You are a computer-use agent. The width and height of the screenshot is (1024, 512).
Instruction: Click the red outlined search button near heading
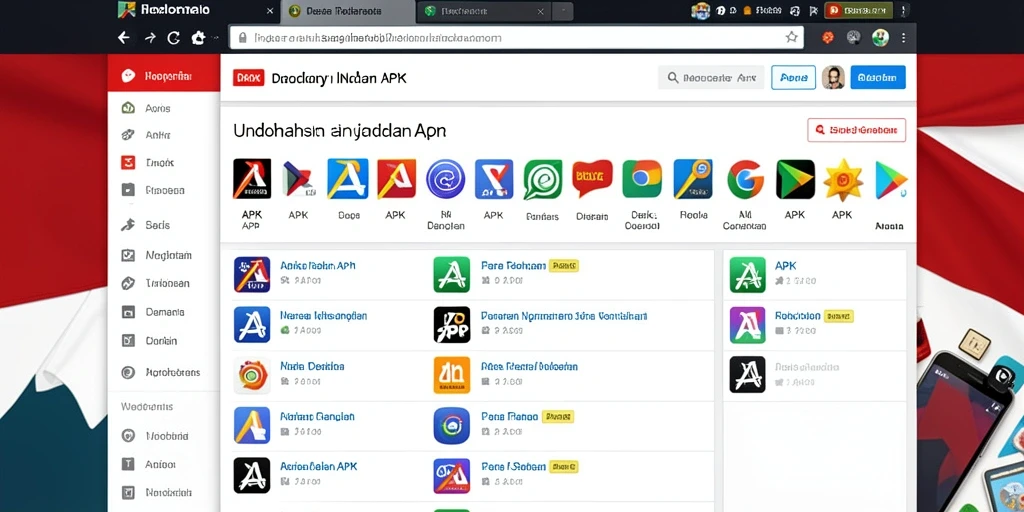click(x=856, y=130)
